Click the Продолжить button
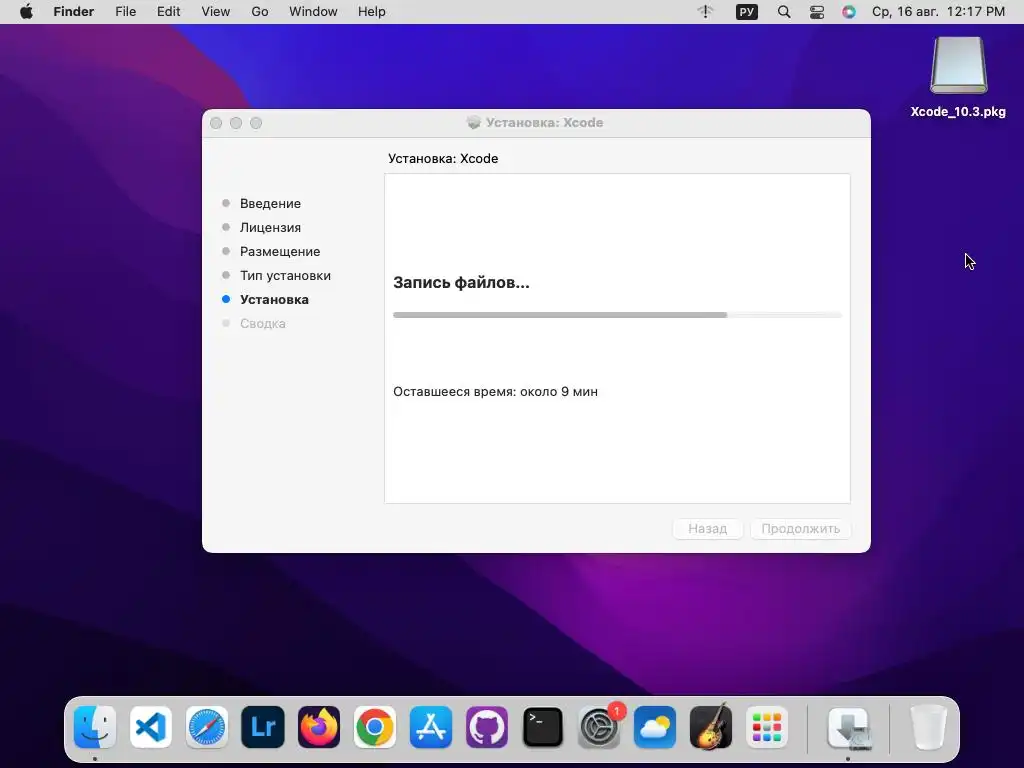This screenshot has width=1024, height=768. (x=801, y=528)
